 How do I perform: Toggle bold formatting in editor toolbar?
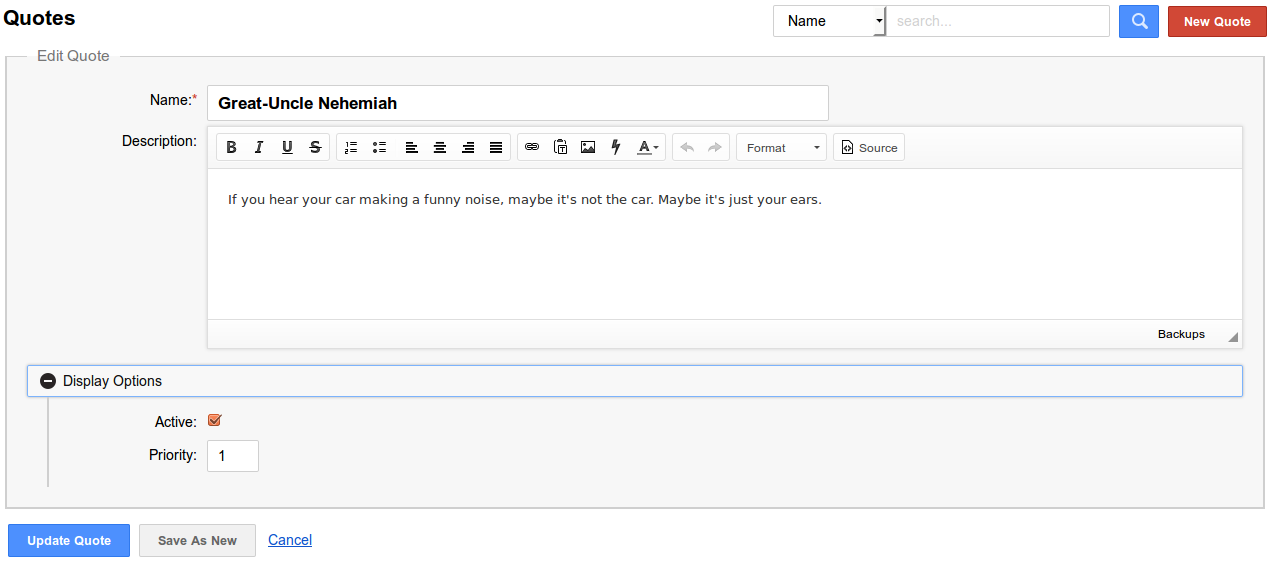tap(231, 147)
